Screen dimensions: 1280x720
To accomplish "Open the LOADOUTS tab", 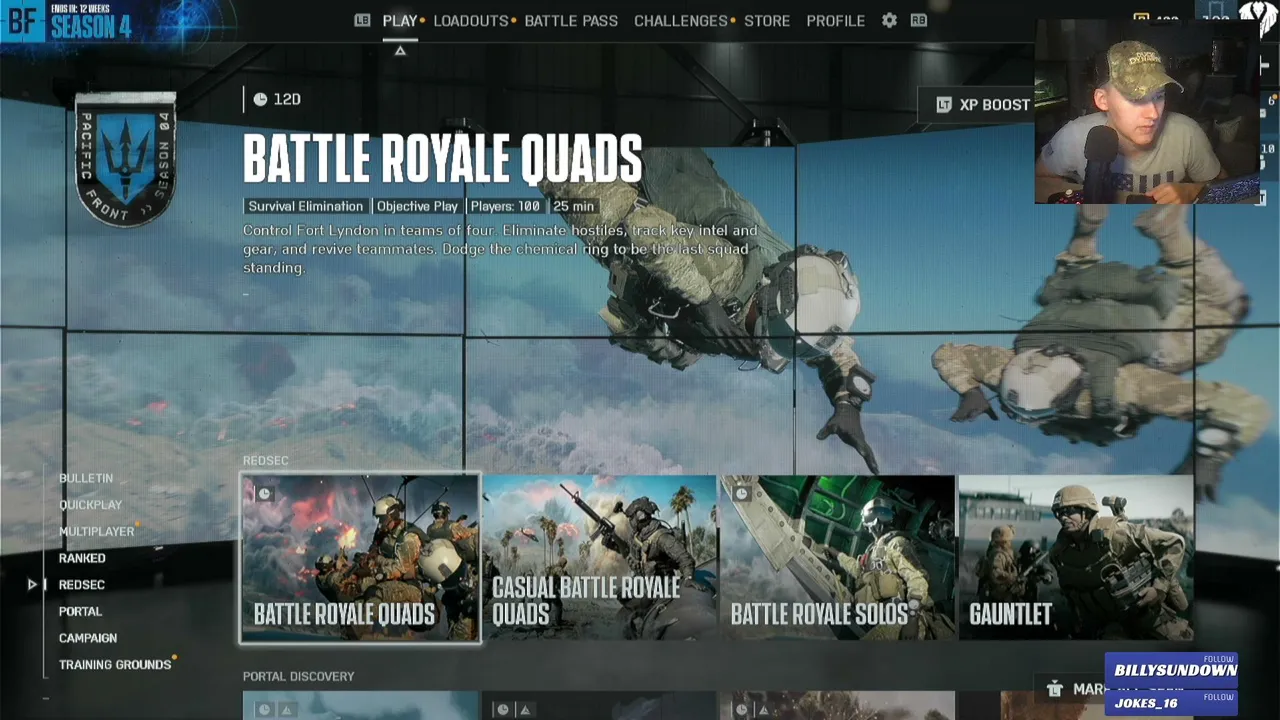I will (x=471, y=20).
